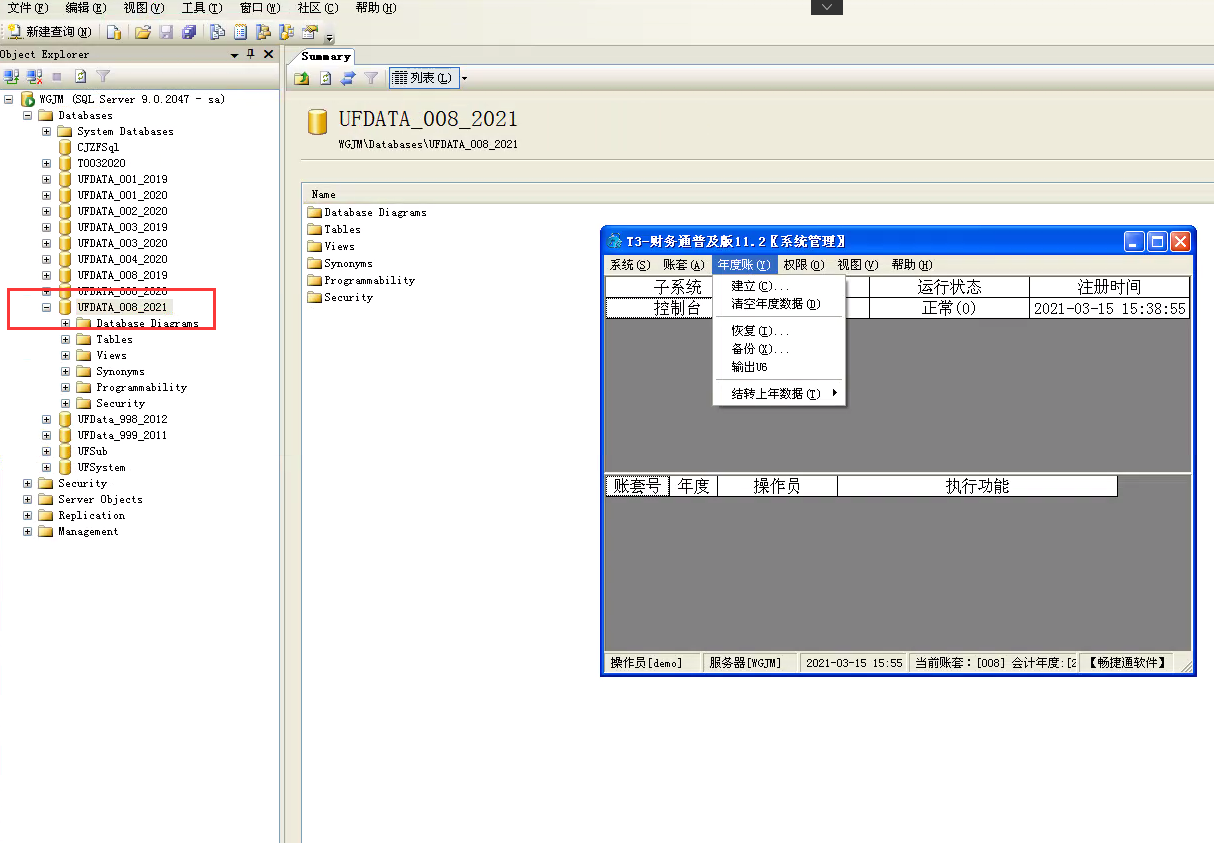Viewport: 1214px width, 843px height.
Task: Expand the T0032020 database node
Action: click(x=47, y=164)
